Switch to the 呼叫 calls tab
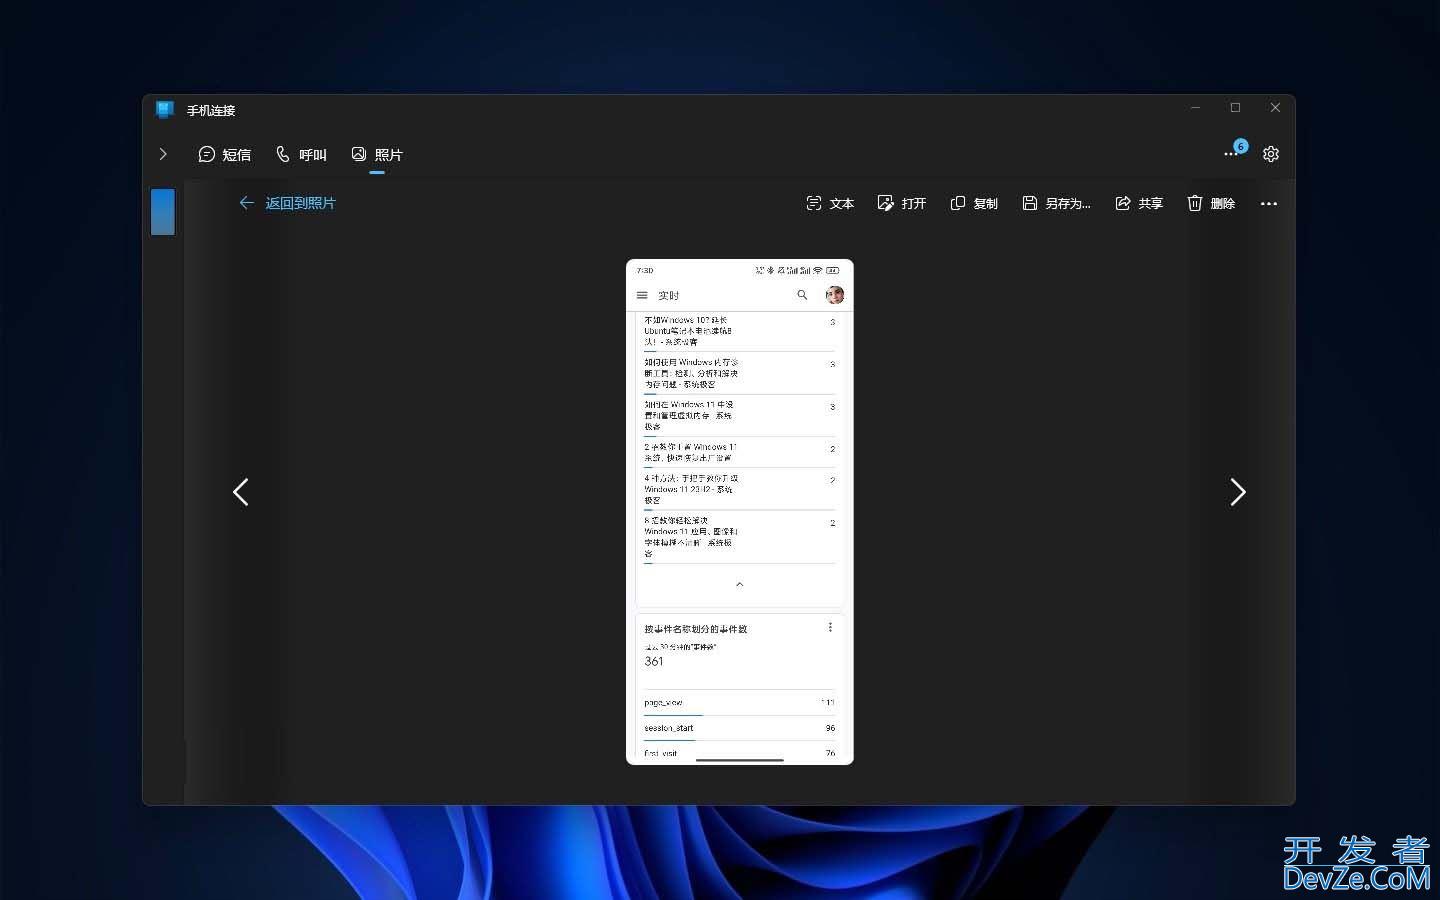The width and height of the screenshot is (1440, 900). (301, 154)
